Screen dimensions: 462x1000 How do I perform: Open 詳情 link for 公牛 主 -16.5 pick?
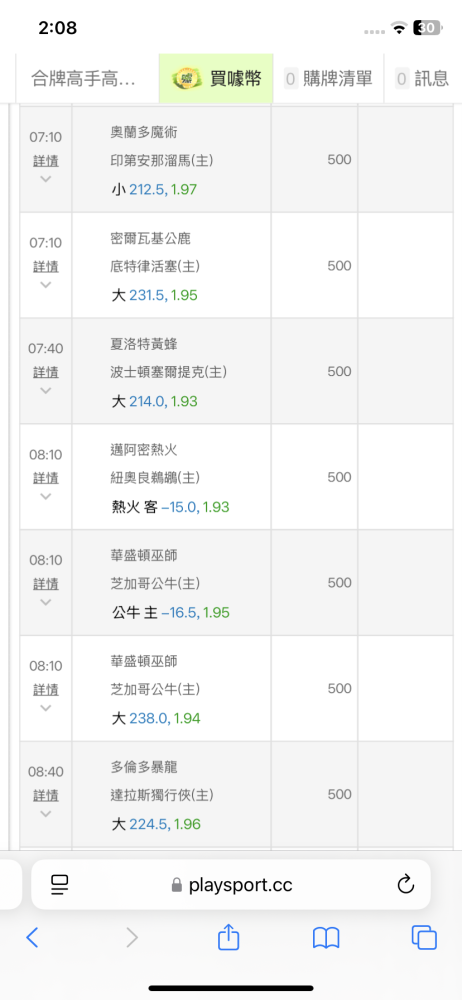[x=46, y=584]
